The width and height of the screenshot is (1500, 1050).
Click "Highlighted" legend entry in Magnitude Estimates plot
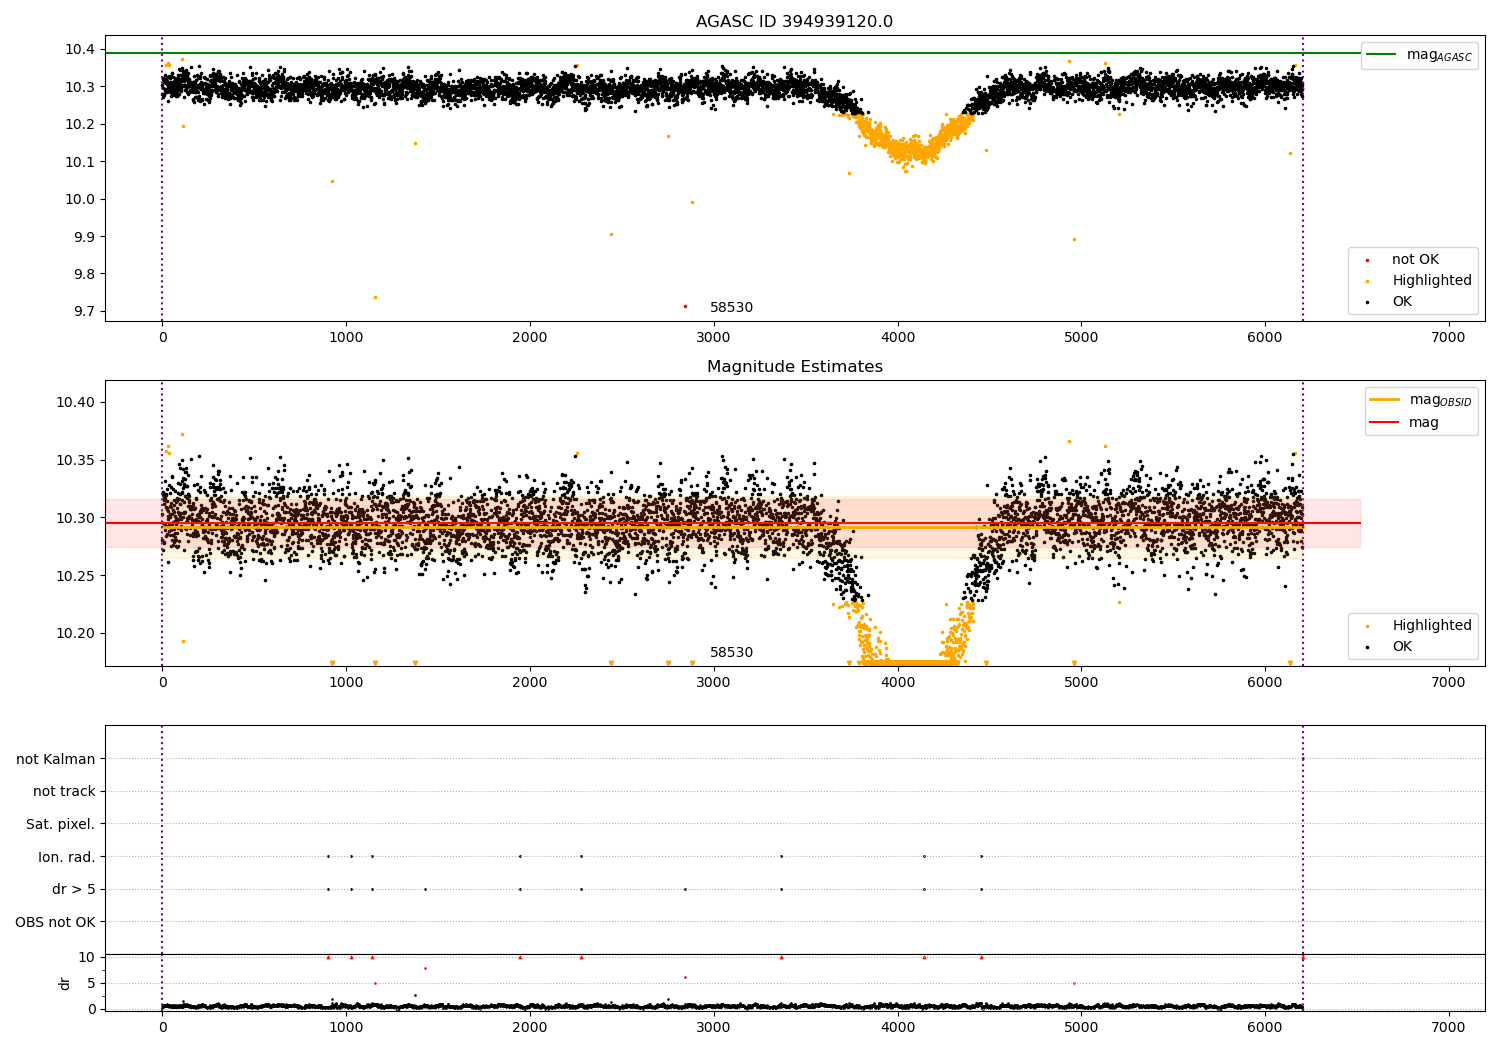click(1432, 626)
